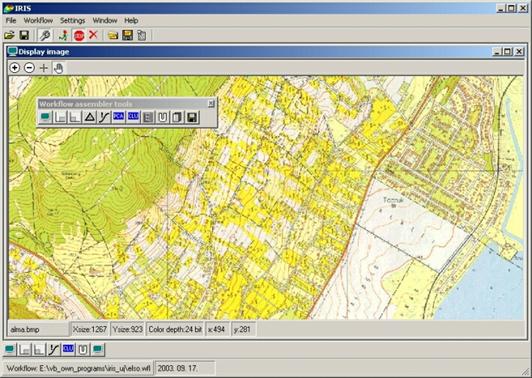Save workflow with the yellow-labeled disk icon

(127, 35)
